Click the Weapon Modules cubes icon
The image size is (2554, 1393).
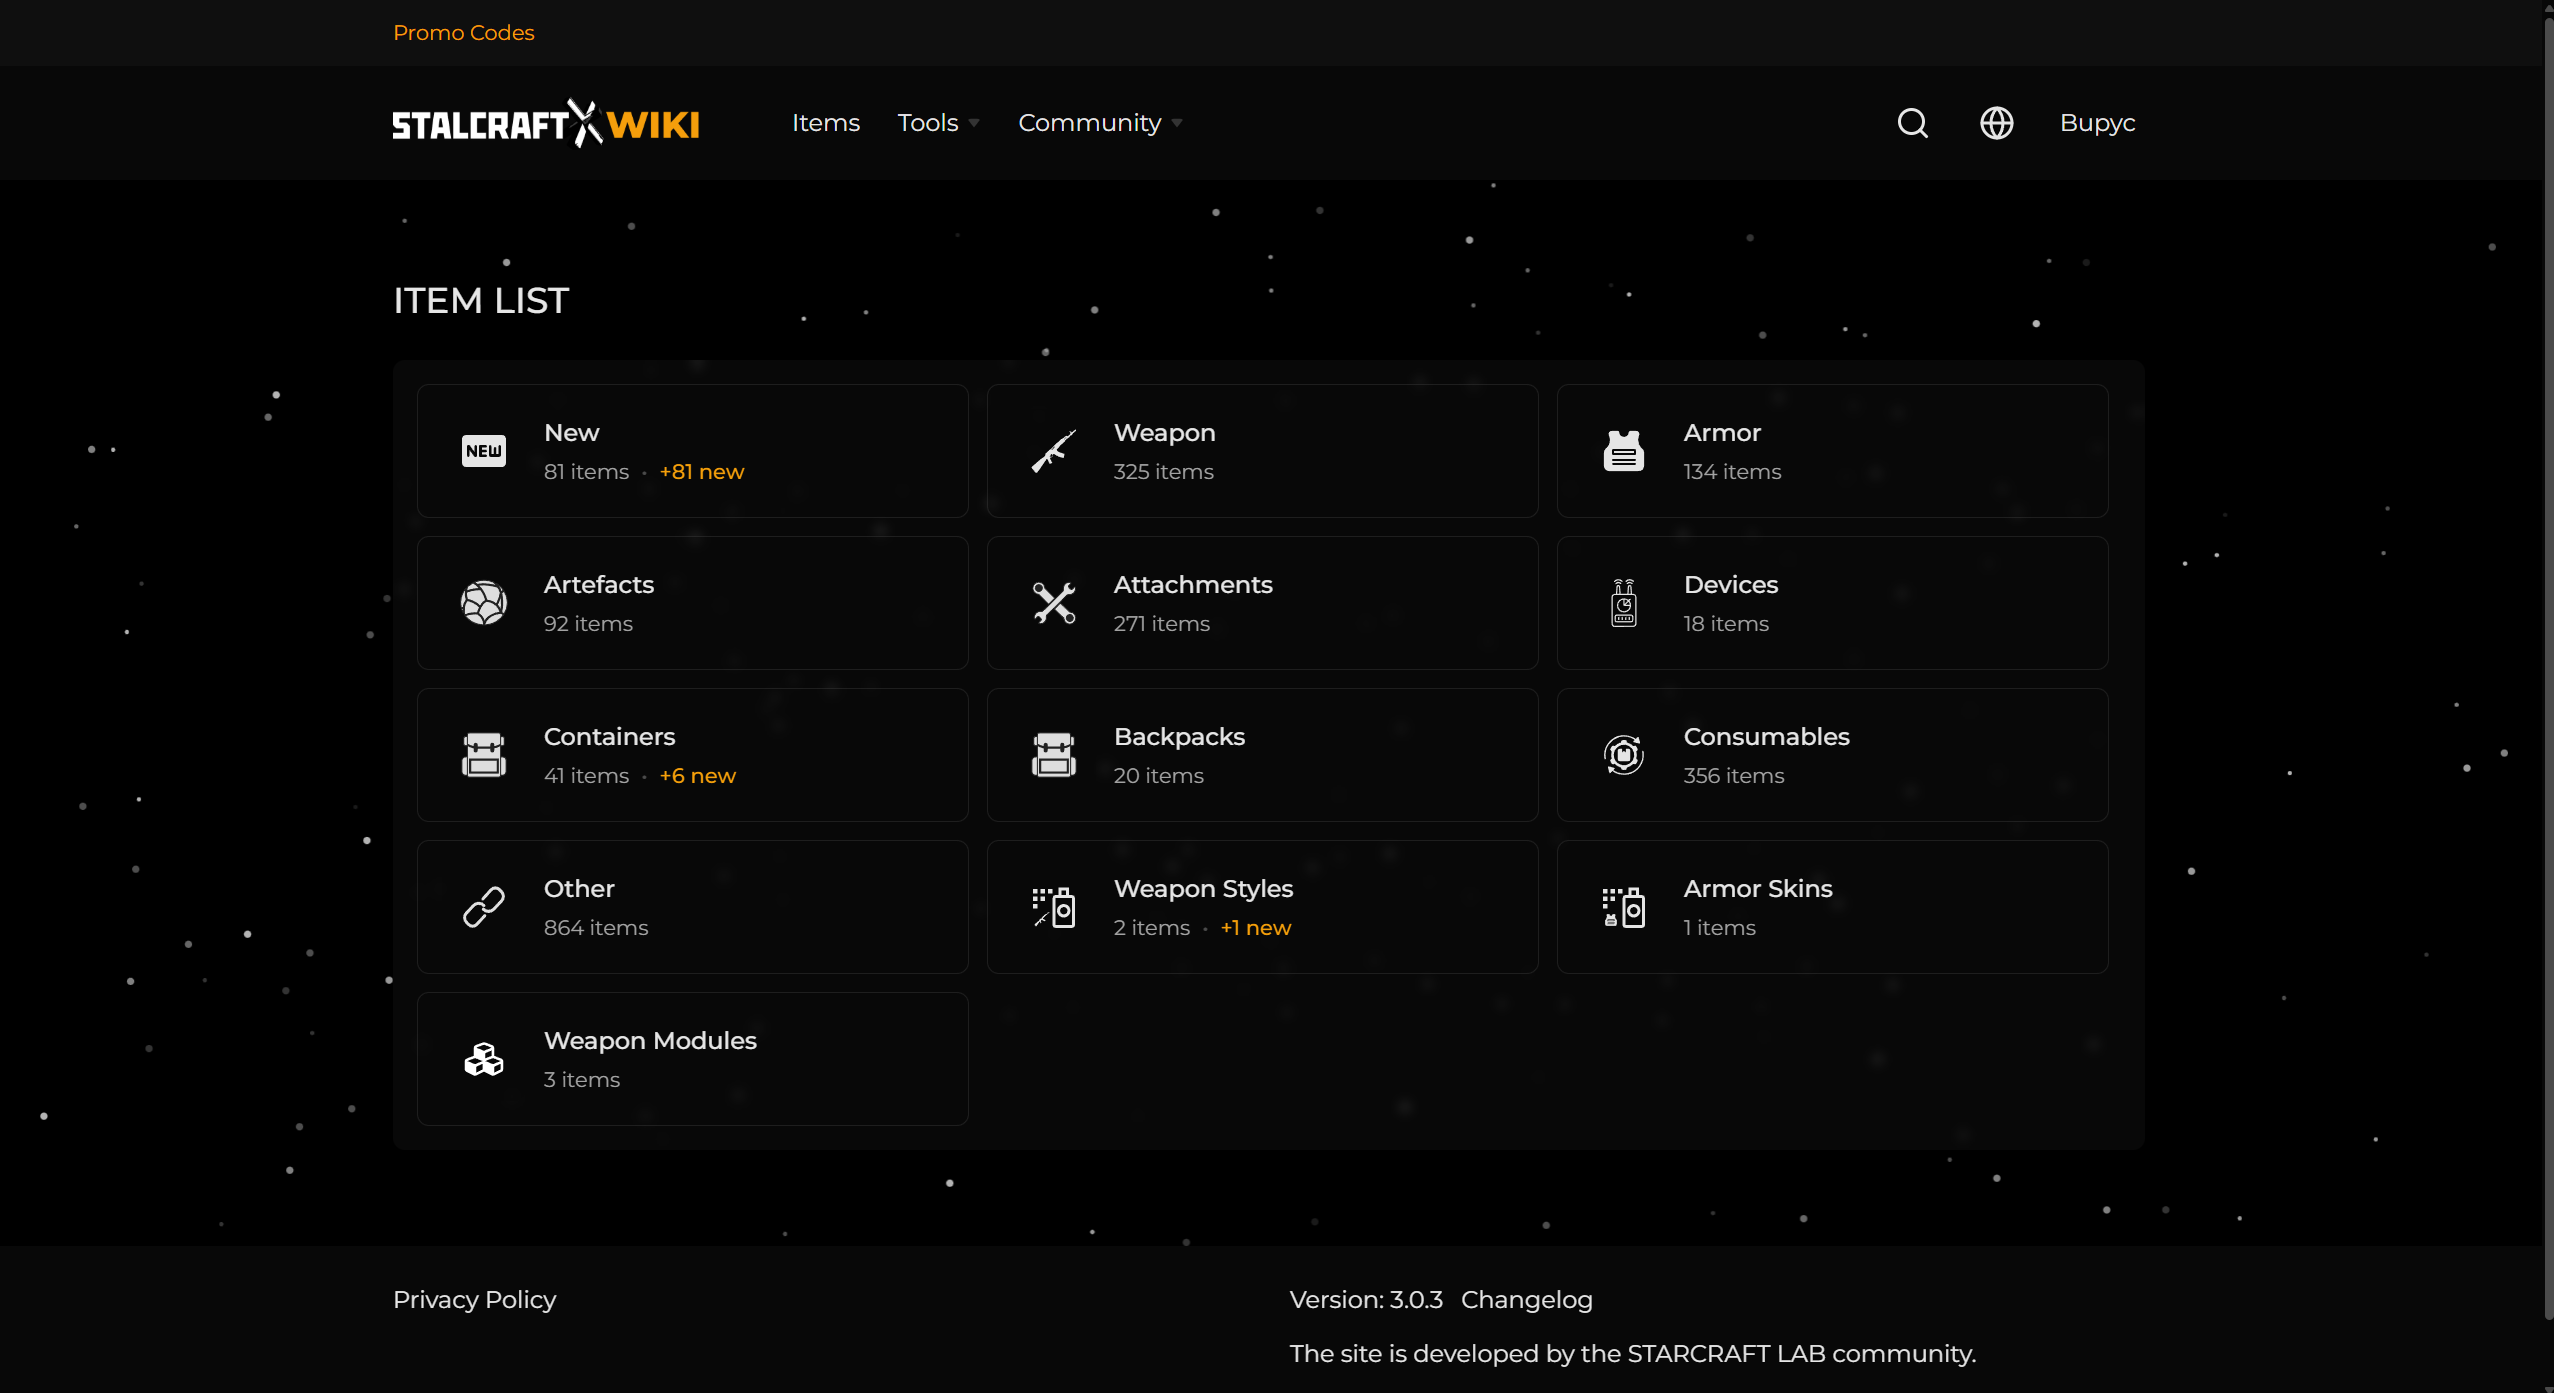point(484,1059)
